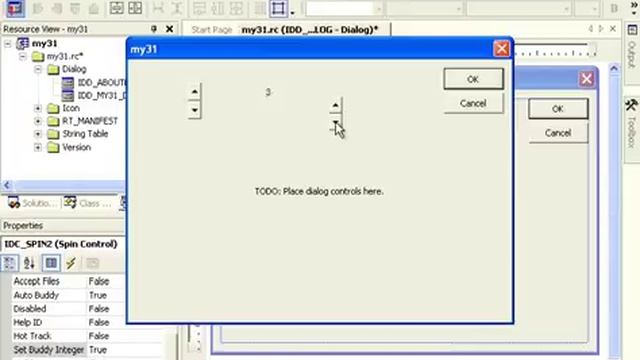This screenshot has height=360, width=640.
Task: Click the Make Same Width icon
Action: pyautogui.click(x=199, y=8)
